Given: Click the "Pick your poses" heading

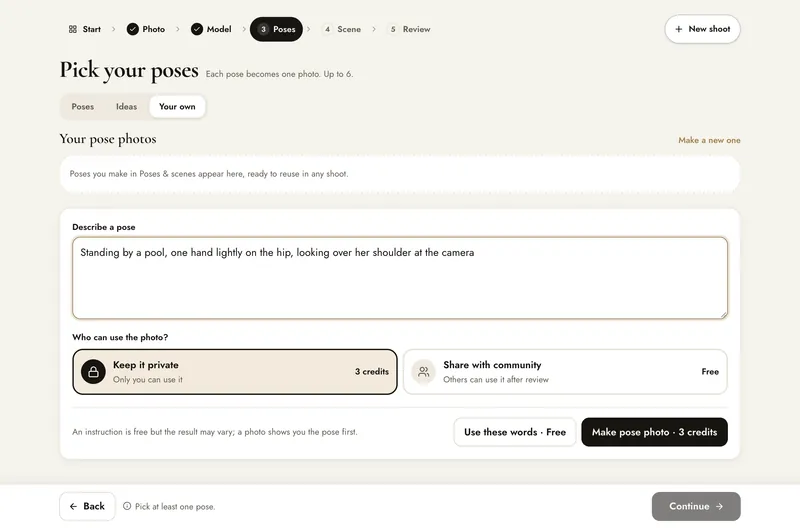Looking at the screenshot, I should [x=129, y=70].
